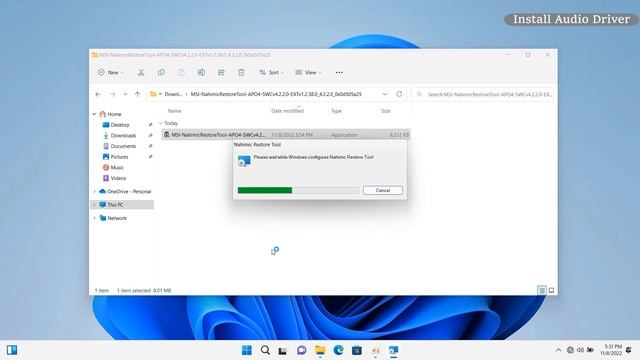Open the notifications bell icon
Screen dimensions: 640x360
(629, 350)
